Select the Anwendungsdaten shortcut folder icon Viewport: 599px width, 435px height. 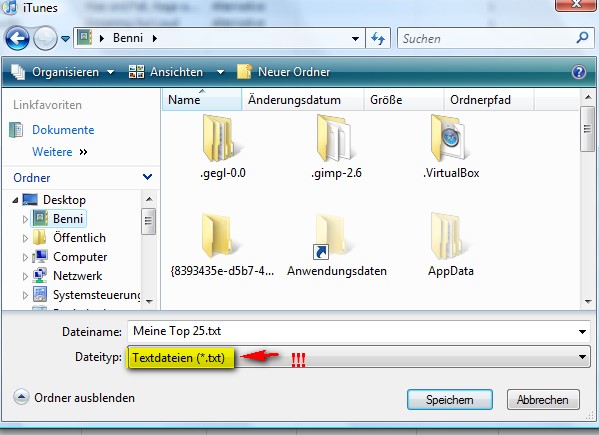[332, 237]
